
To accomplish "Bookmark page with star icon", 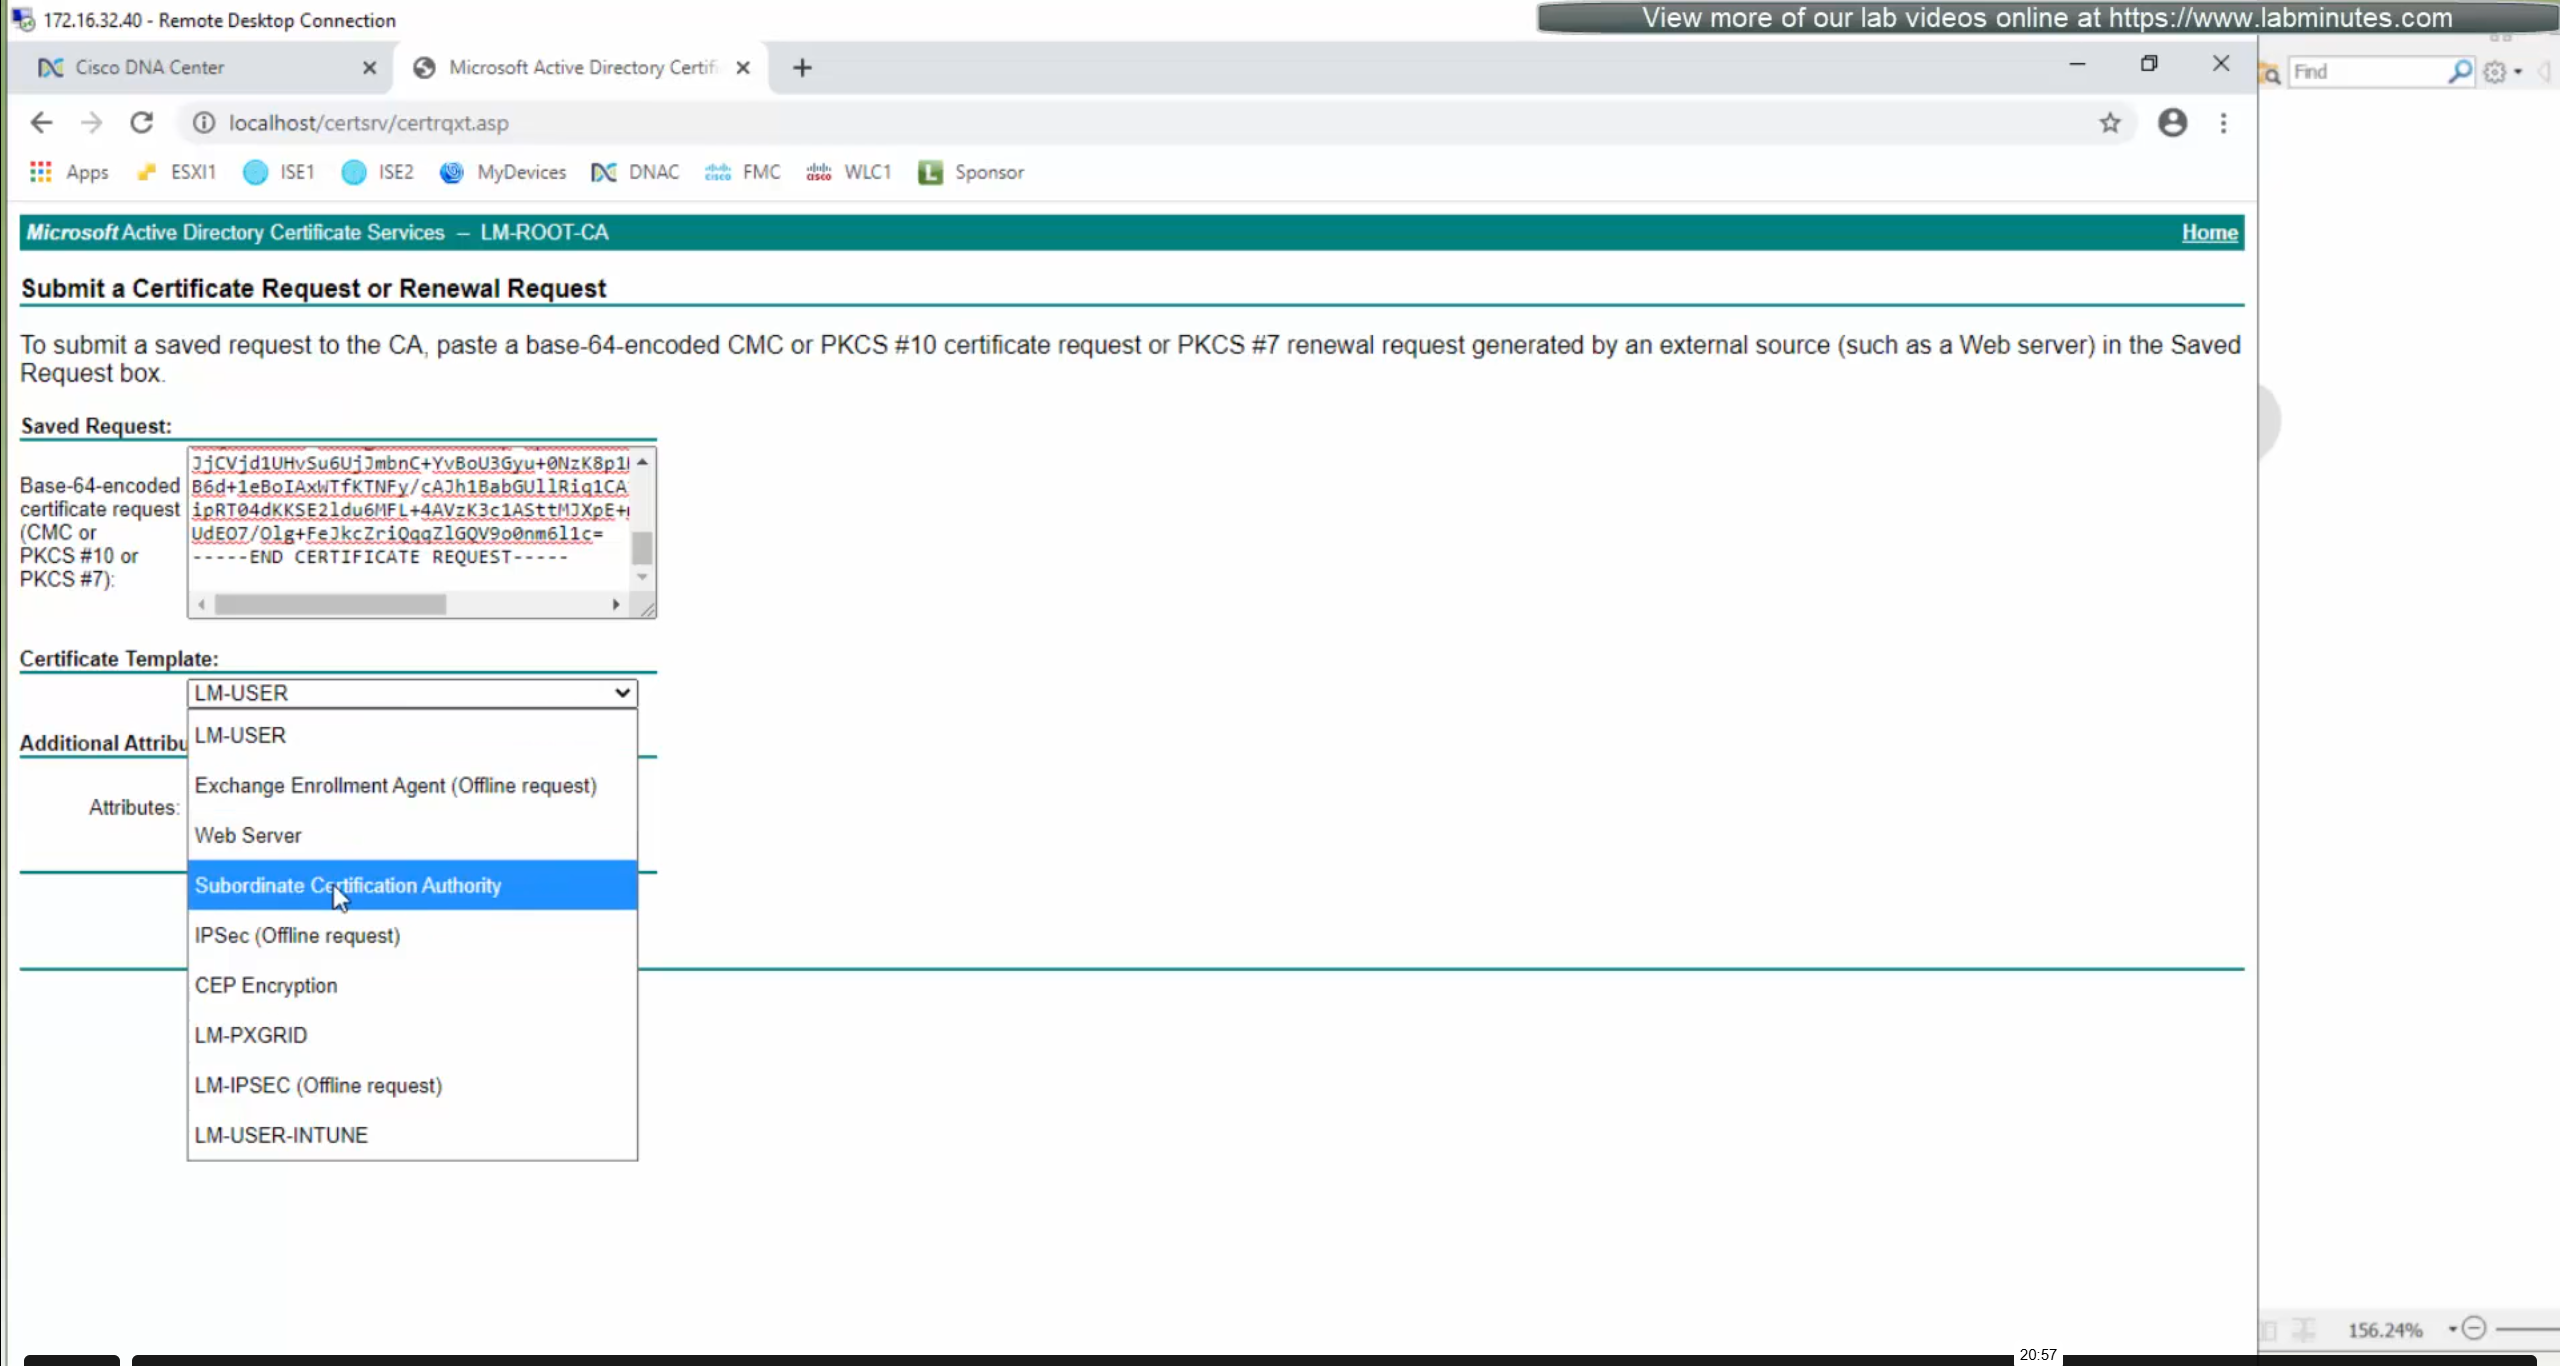I will click(x=2110, y=123).
